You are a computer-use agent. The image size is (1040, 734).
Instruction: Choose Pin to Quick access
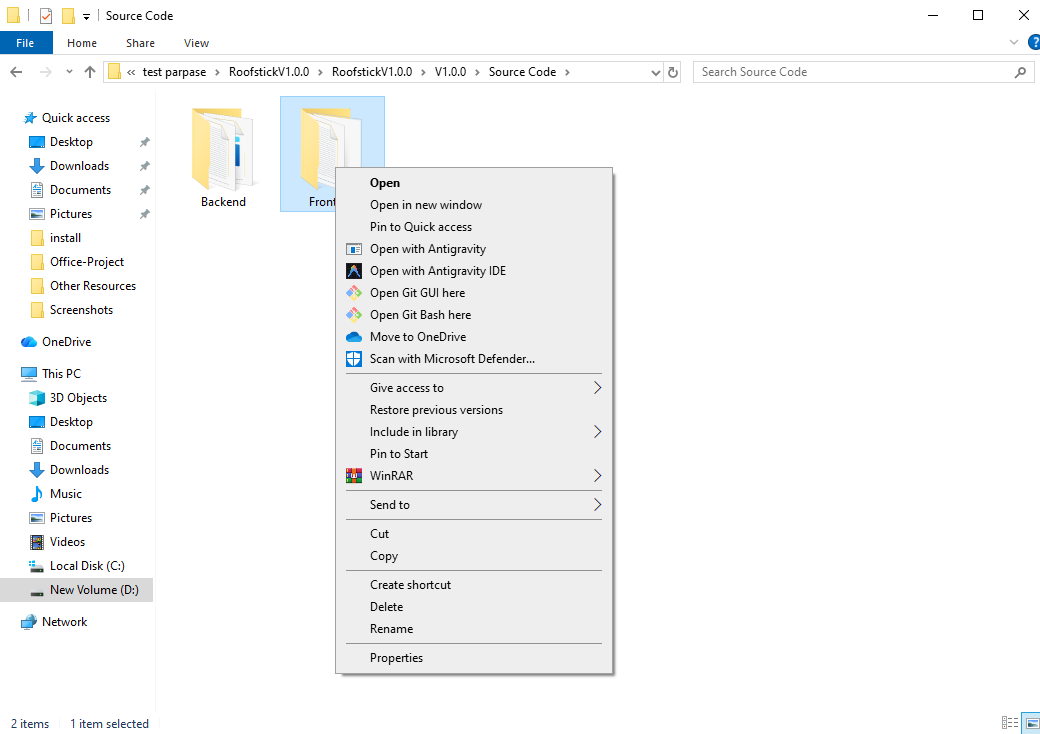474,227
